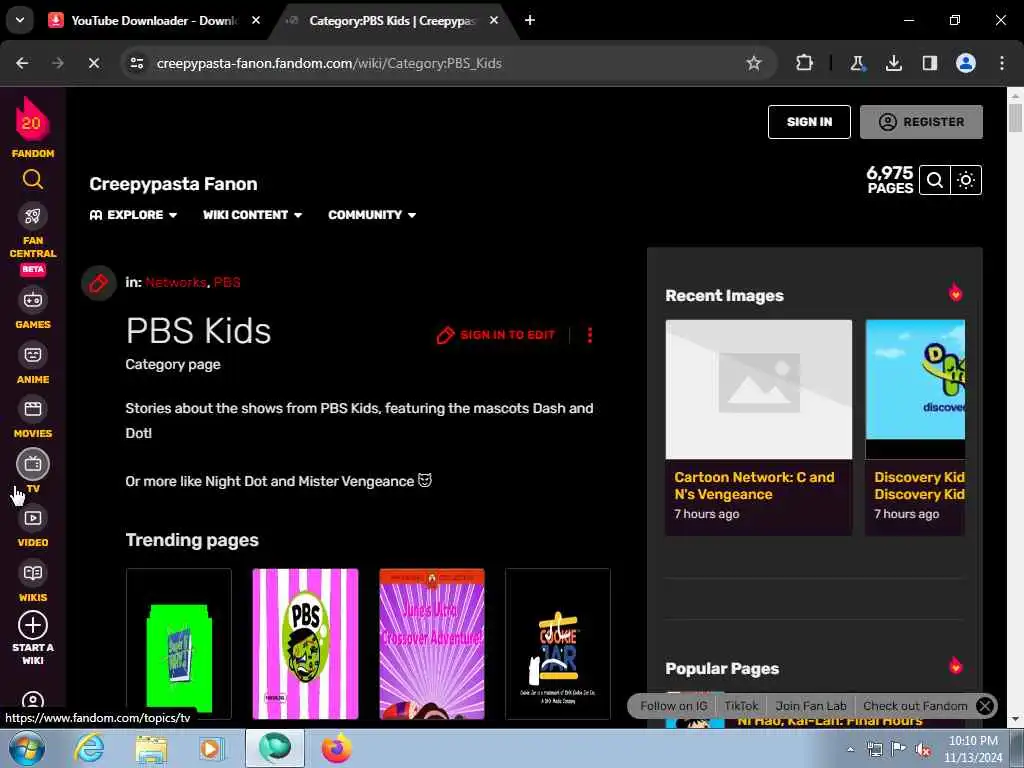Viewport: 1024px width, 768px height.
Task: Show hidden system tray icons
Action: pyautogui.click(x=850, y=749)
